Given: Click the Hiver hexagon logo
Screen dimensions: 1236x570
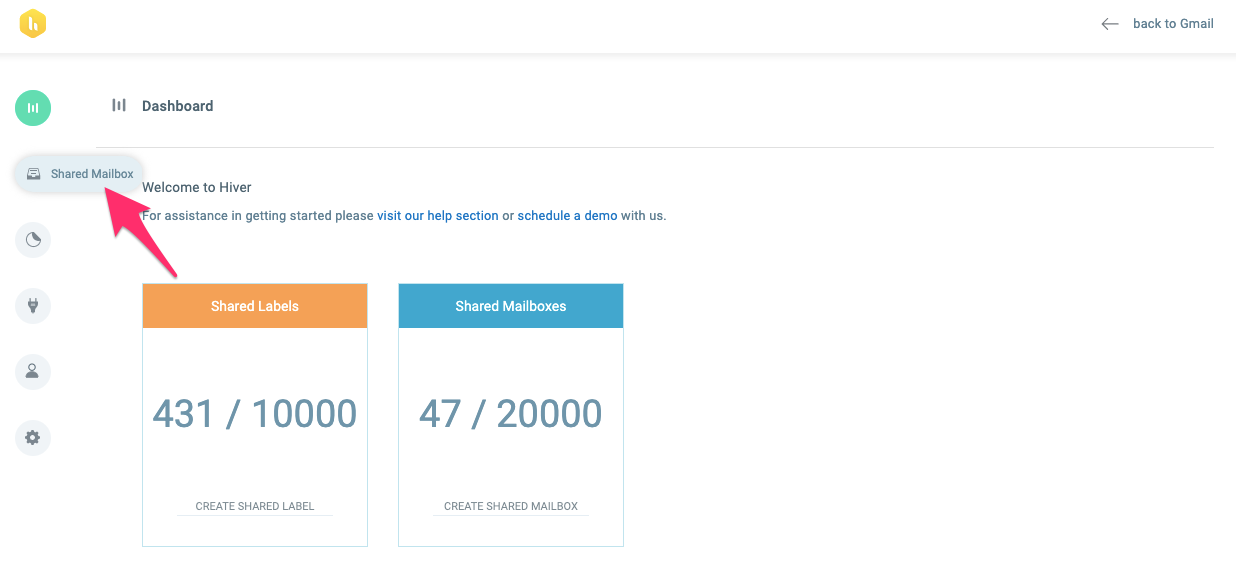Looking at the screenshot, I should 33,25.
